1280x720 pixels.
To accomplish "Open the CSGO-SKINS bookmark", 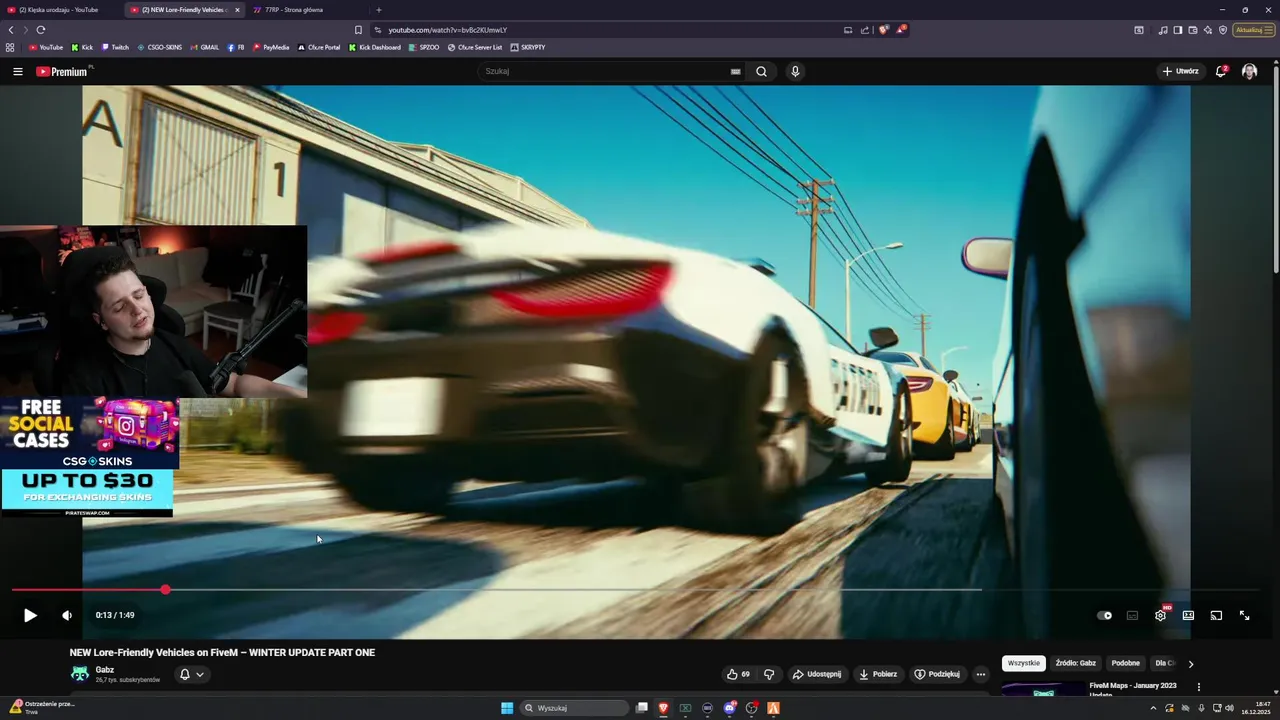I will click(x=159, y=47).
